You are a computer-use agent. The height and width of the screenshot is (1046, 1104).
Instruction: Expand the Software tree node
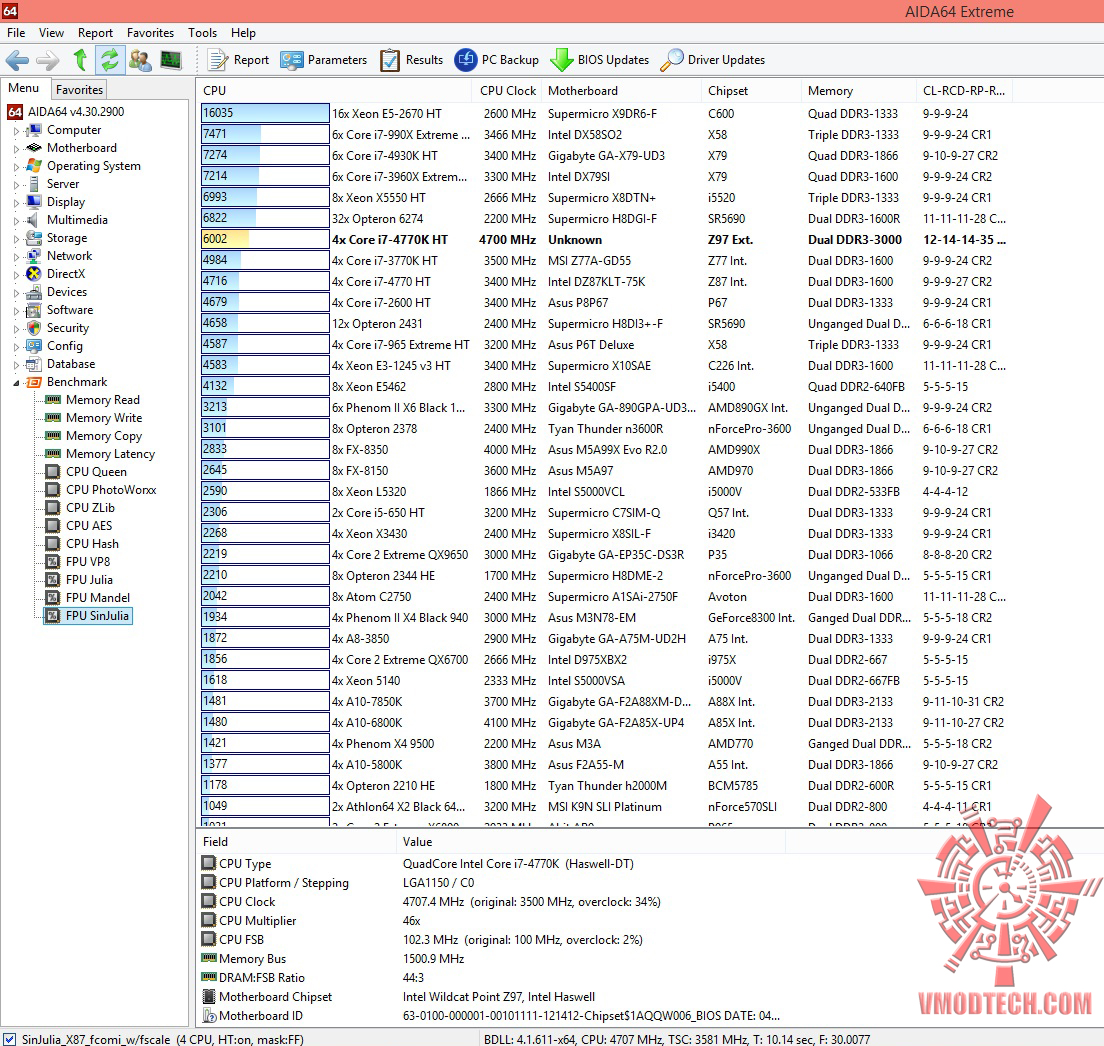point(16,310)
